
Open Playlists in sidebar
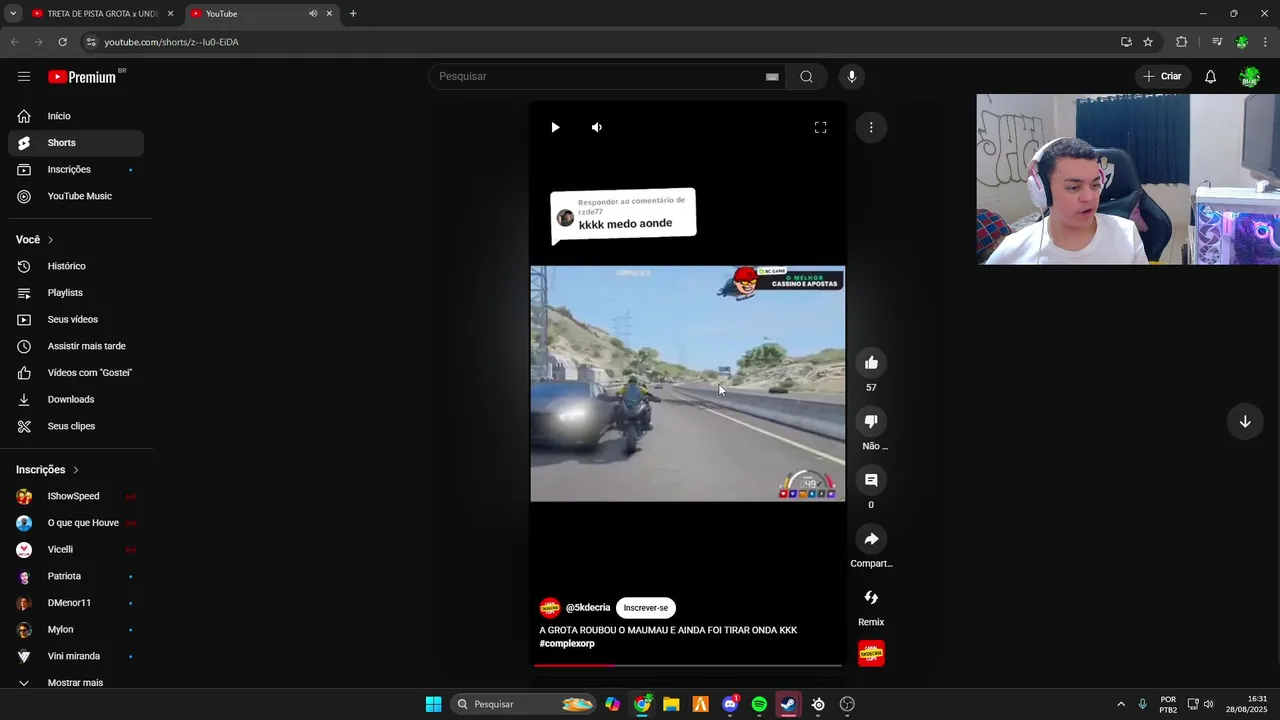tap(76, 293)
